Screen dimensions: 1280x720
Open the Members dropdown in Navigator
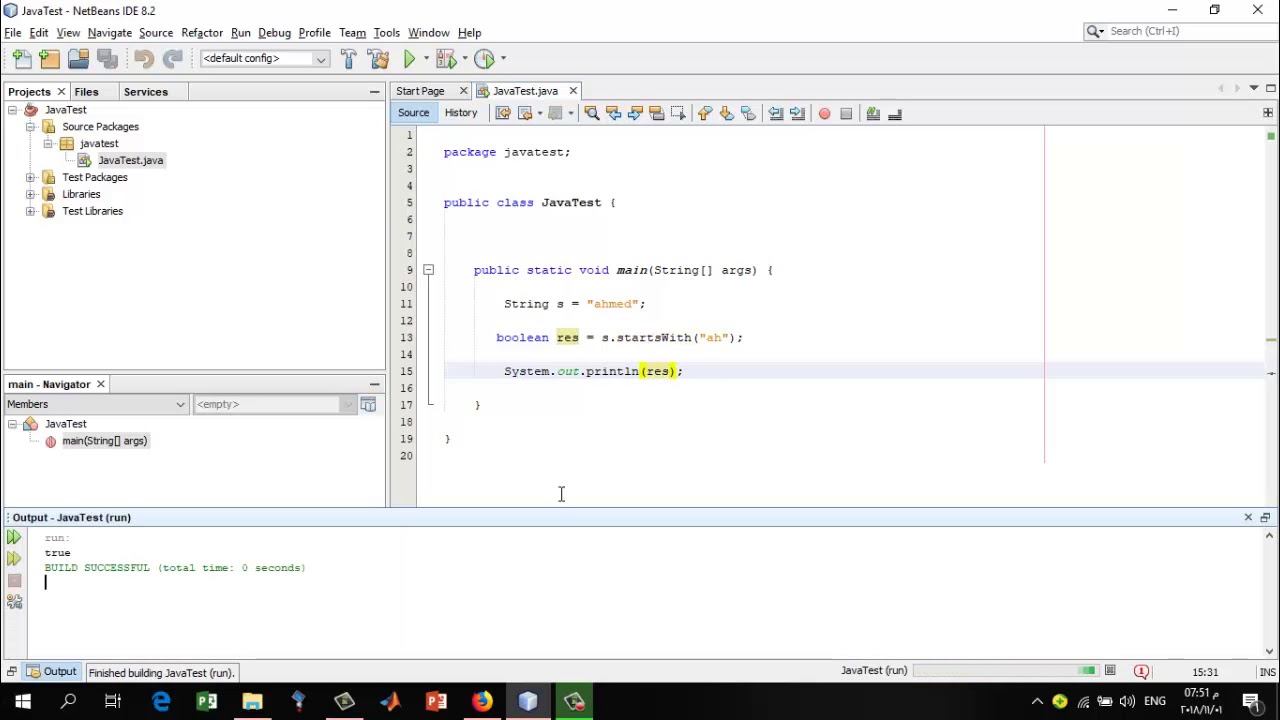pyautogui.click(x=96, y=404)
